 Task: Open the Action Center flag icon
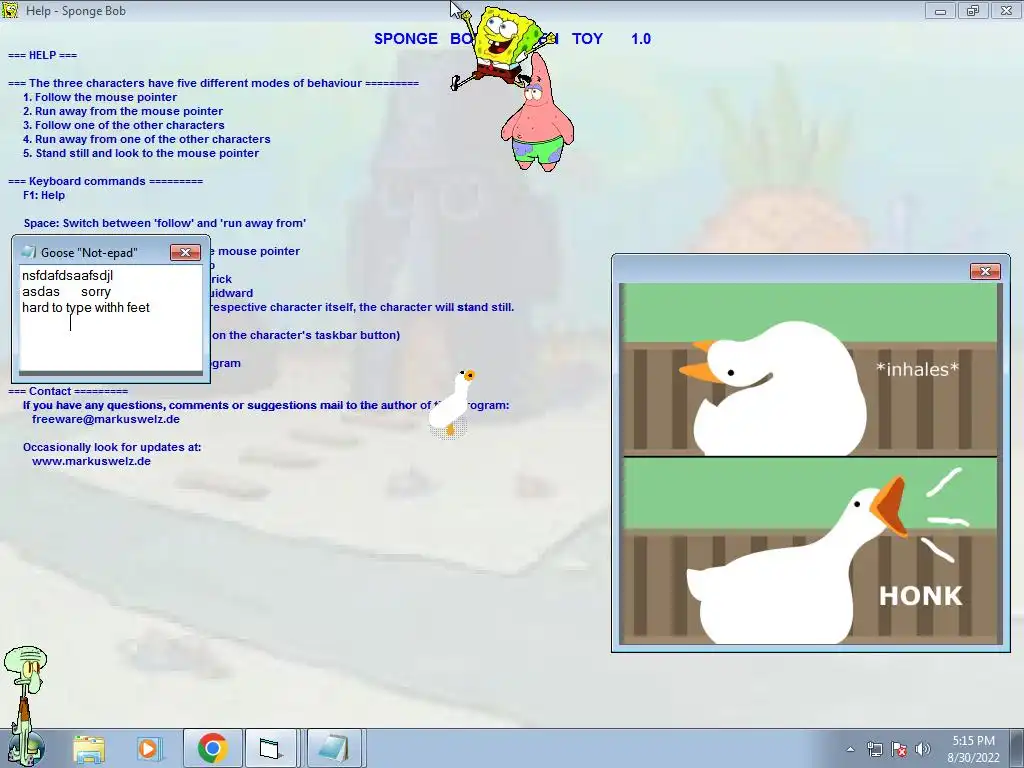(899, 749)
